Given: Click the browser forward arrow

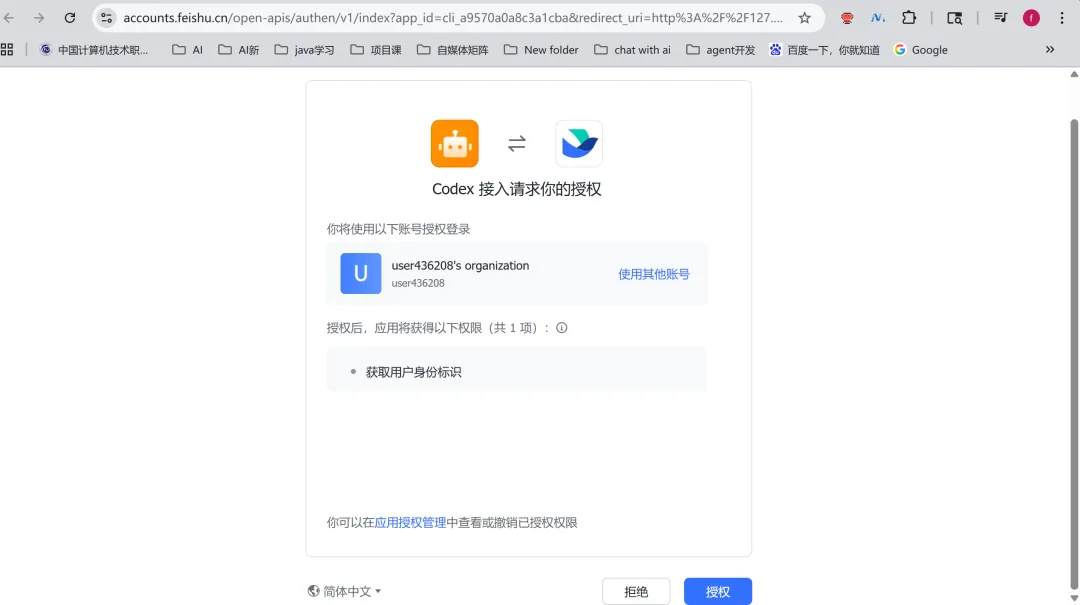Looking at the screenshot, I should click(39, 18).
